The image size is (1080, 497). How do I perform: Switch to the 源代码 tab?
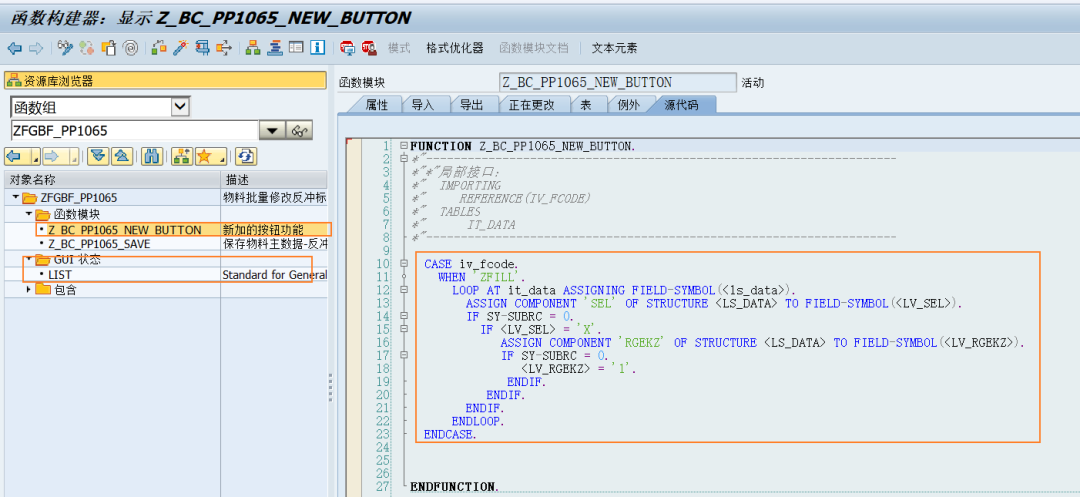(x=681, y=105)
